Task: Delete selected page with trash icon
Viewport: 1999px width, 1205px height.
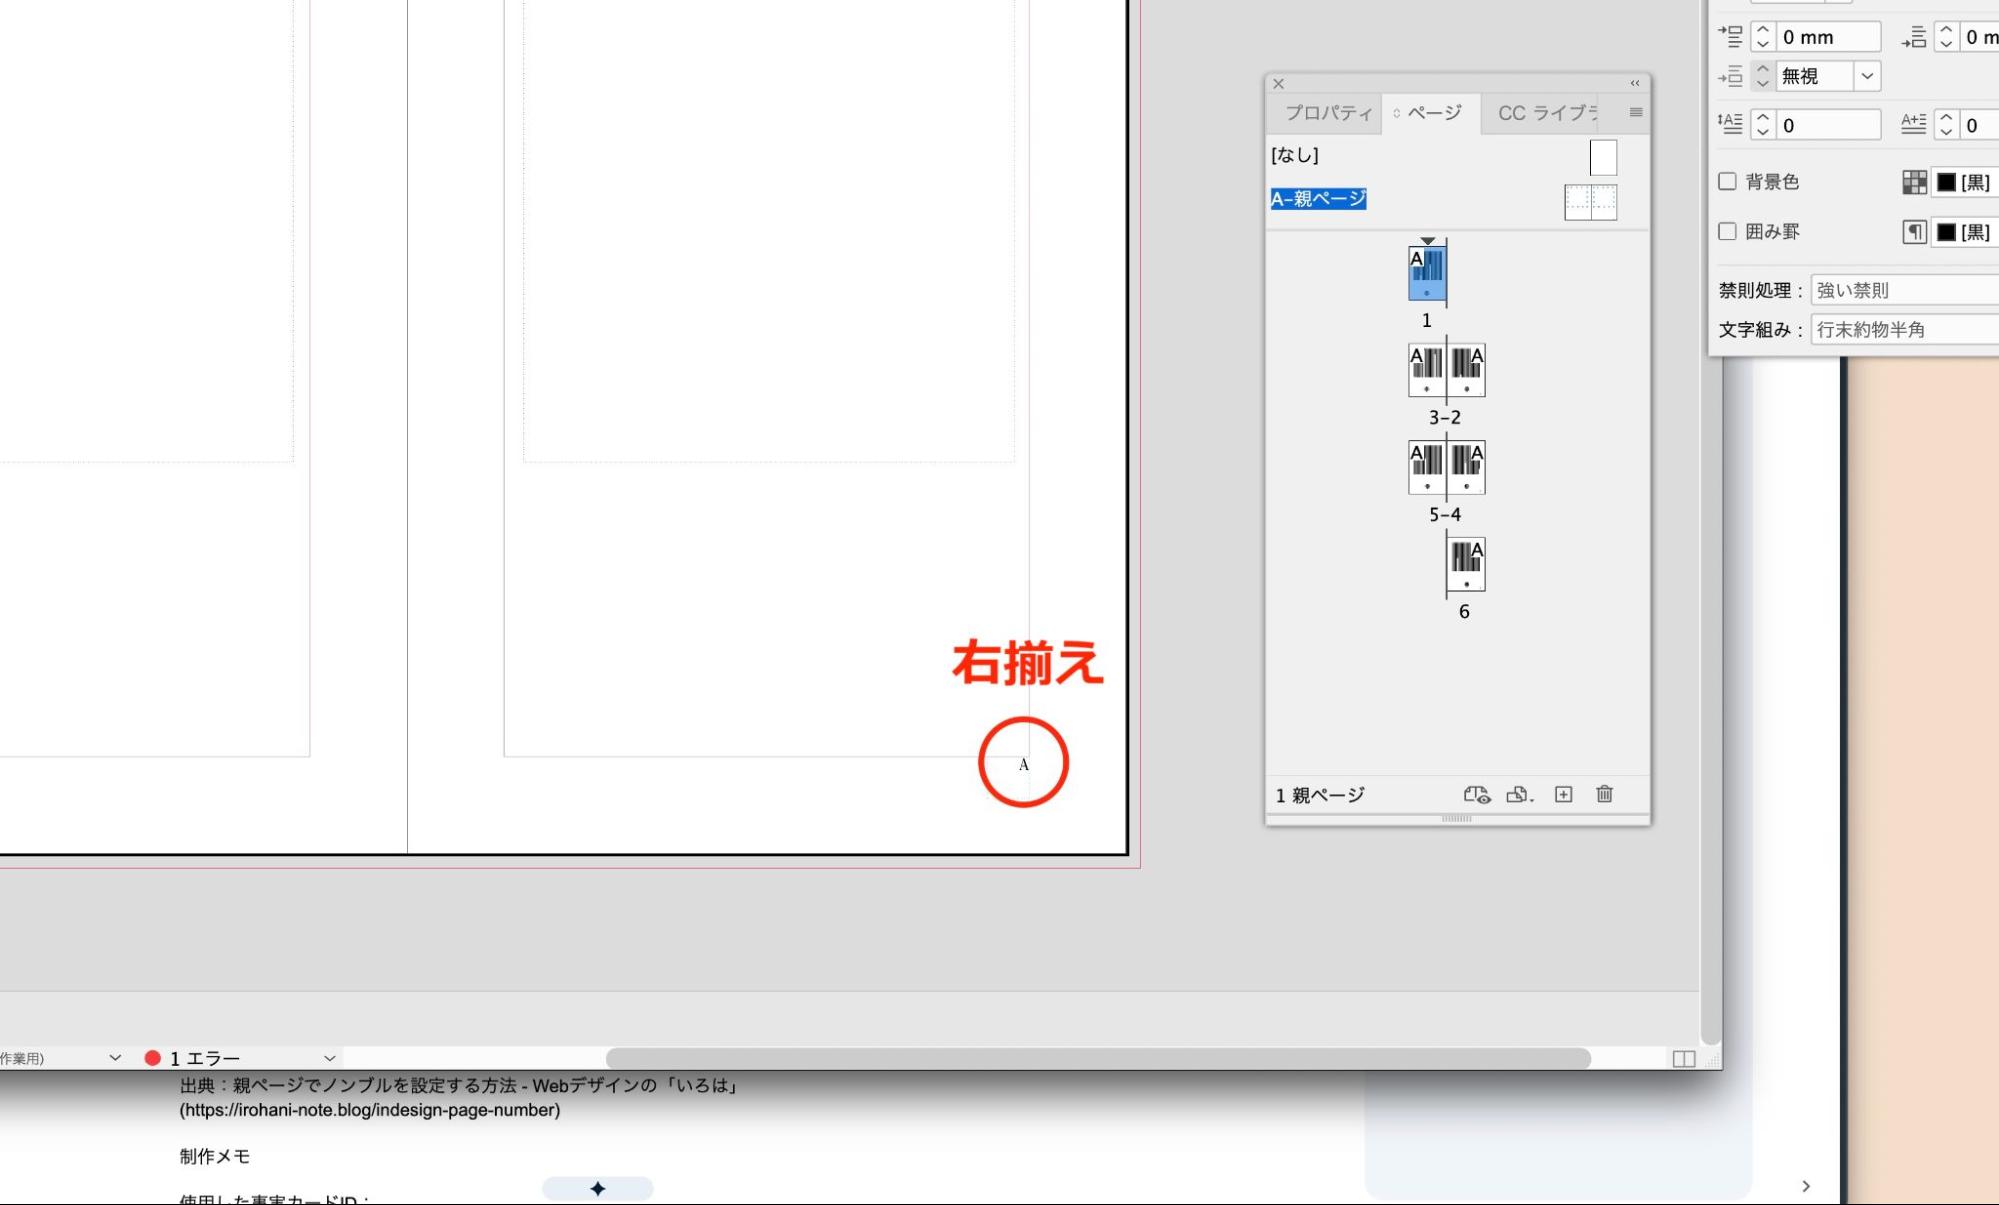Action: click(x=1605, y=794)
